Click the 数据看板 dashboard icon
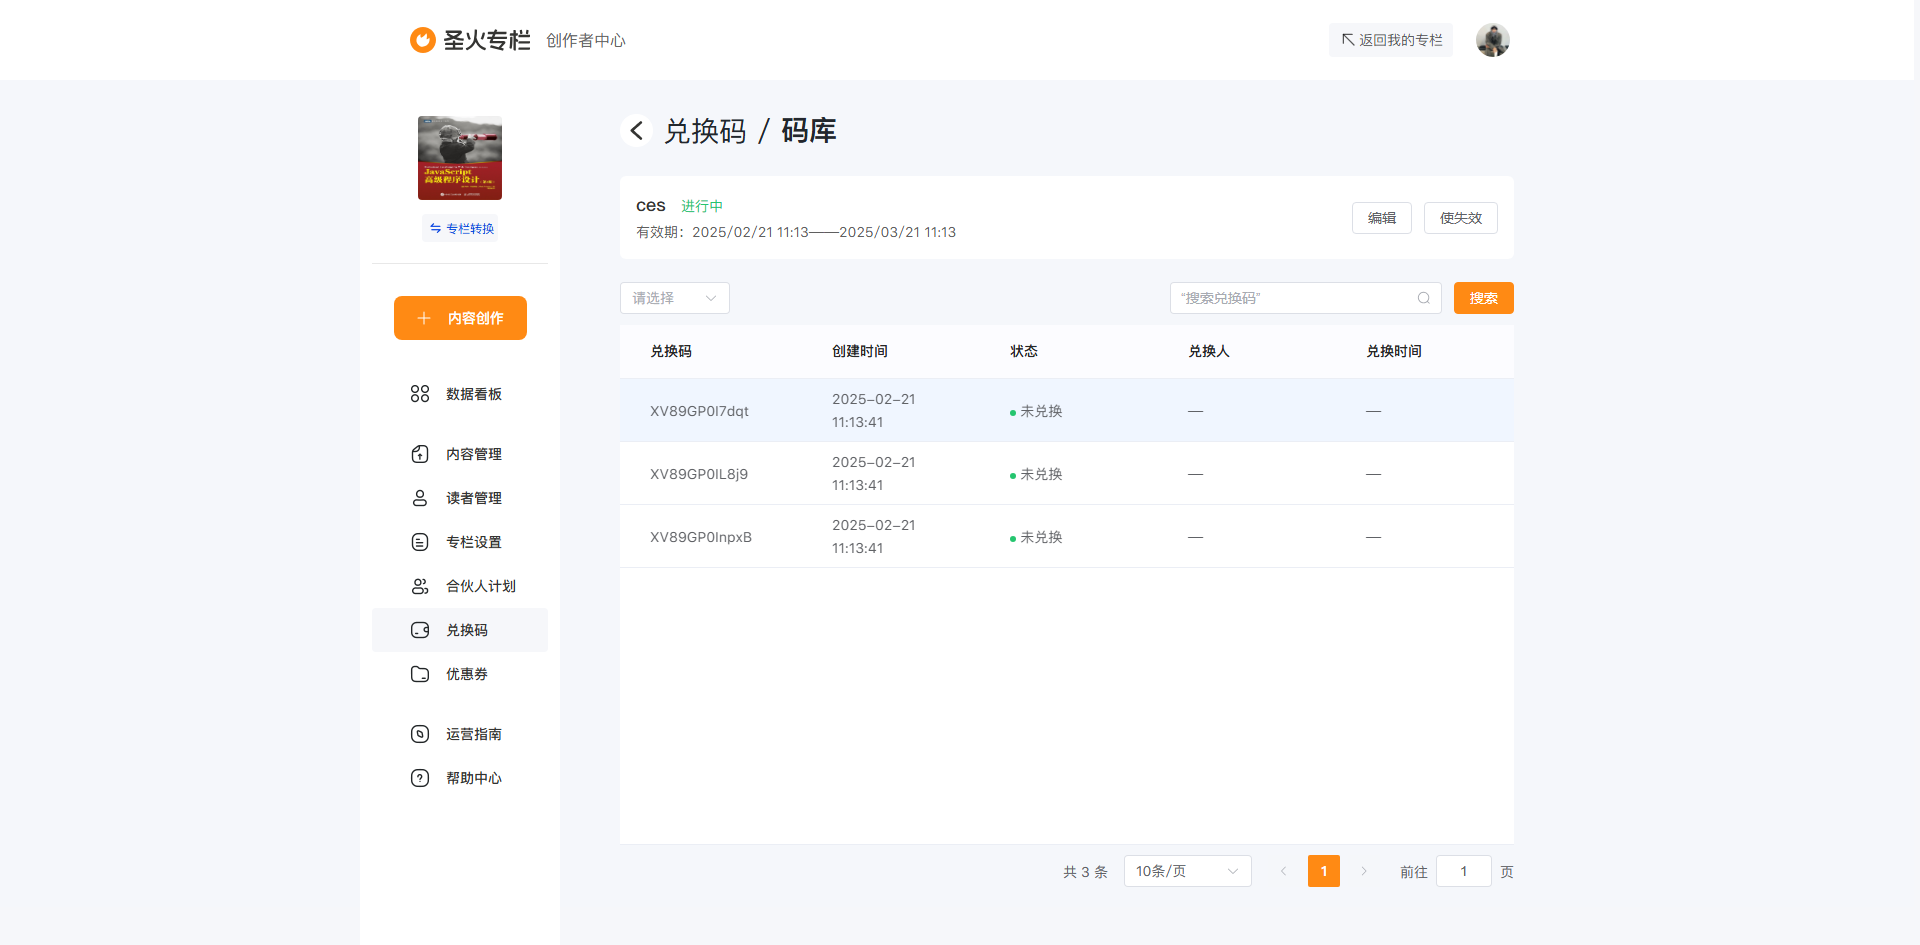This screenshot has width=1920, height=945. [x=420, y=394]
